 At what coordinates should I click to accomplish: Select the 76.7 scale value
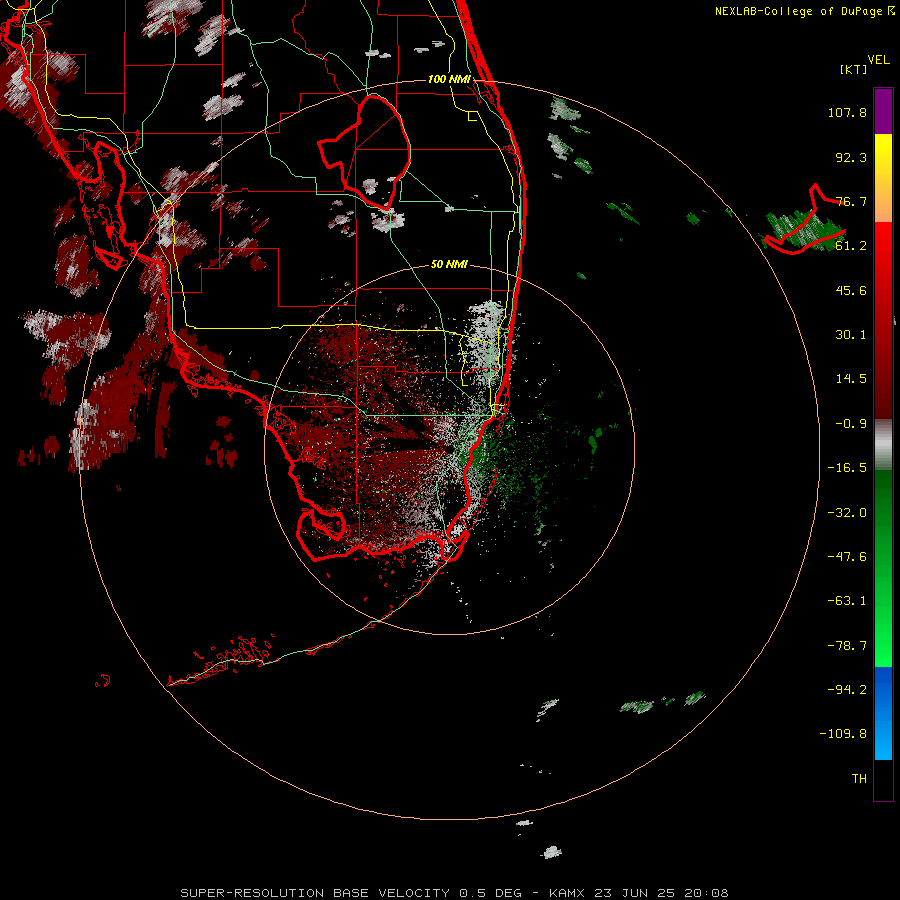pyautogui.click(x=851, y=201)
